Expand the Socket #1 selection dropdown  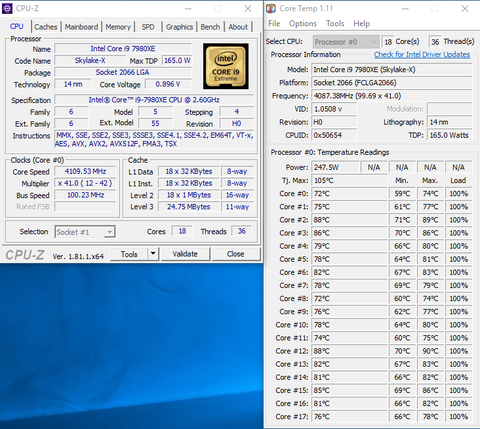tap(85, 232)
